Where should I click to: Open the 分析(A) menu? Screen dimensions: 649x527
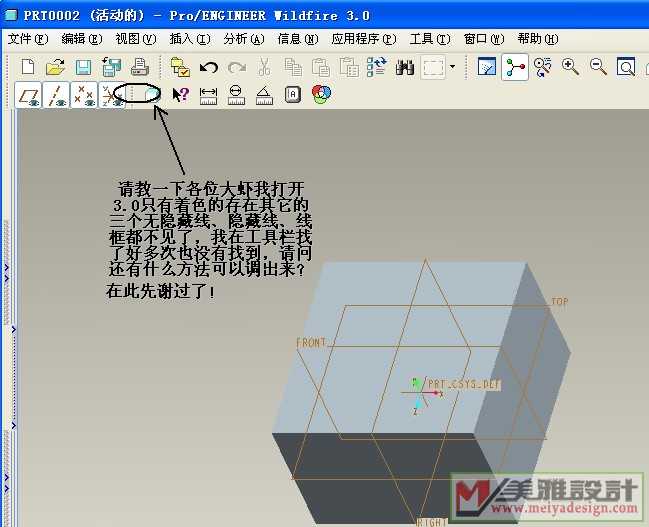[x=244, y=39]
